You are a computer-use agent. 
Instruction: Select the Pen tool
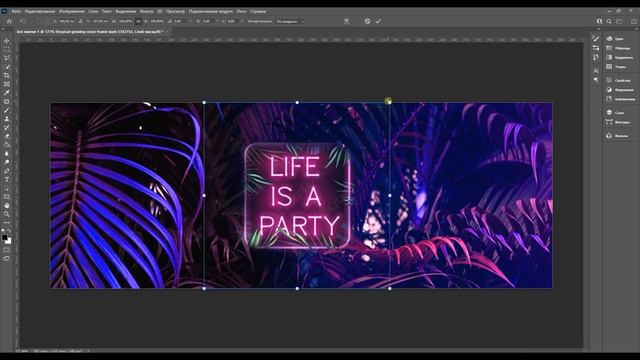[x=7, y=171]
